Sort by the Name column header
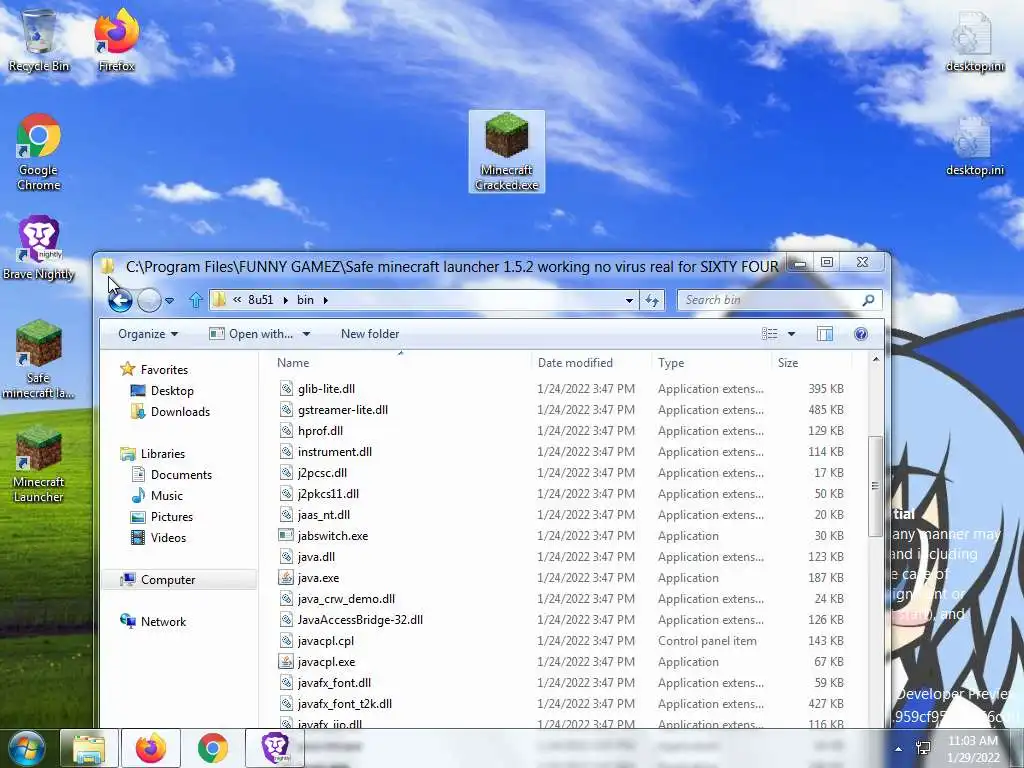Screen dimensions: 1024x768 pos(401,362)
